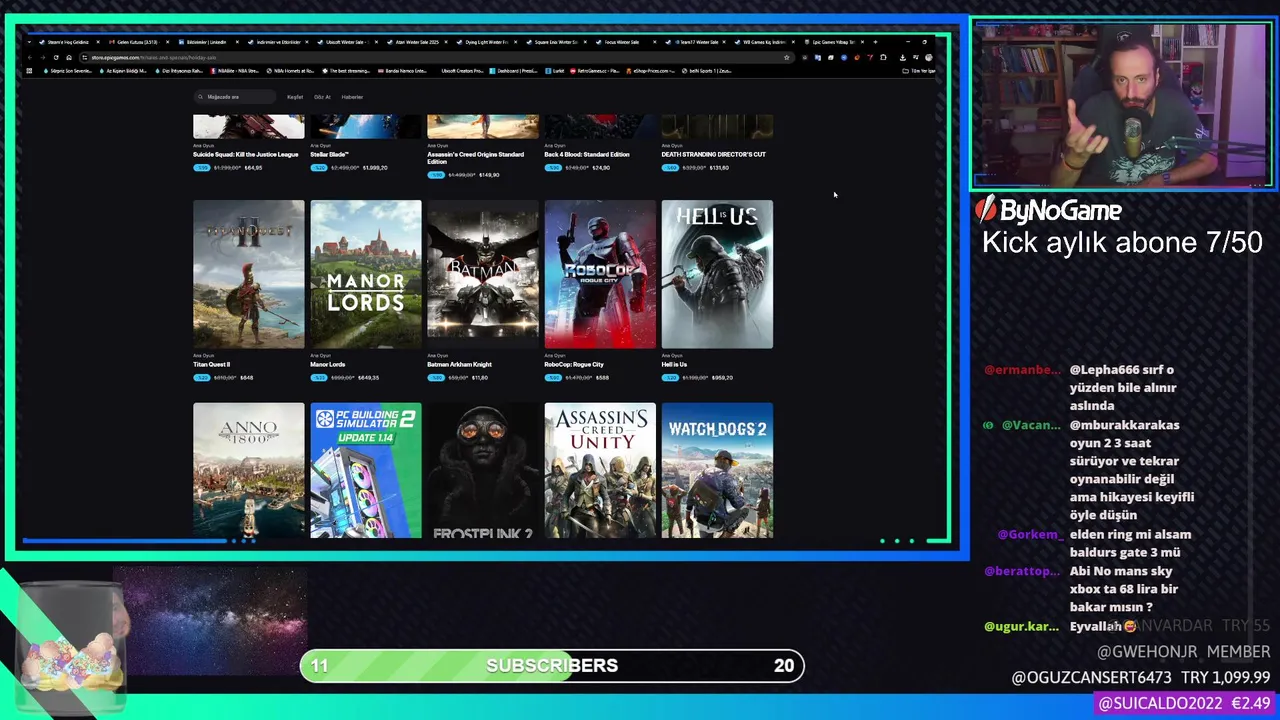This screenshot has width=1280, height=720.
Task: Go back using the browser back arrow
Action: click(30, 57)
